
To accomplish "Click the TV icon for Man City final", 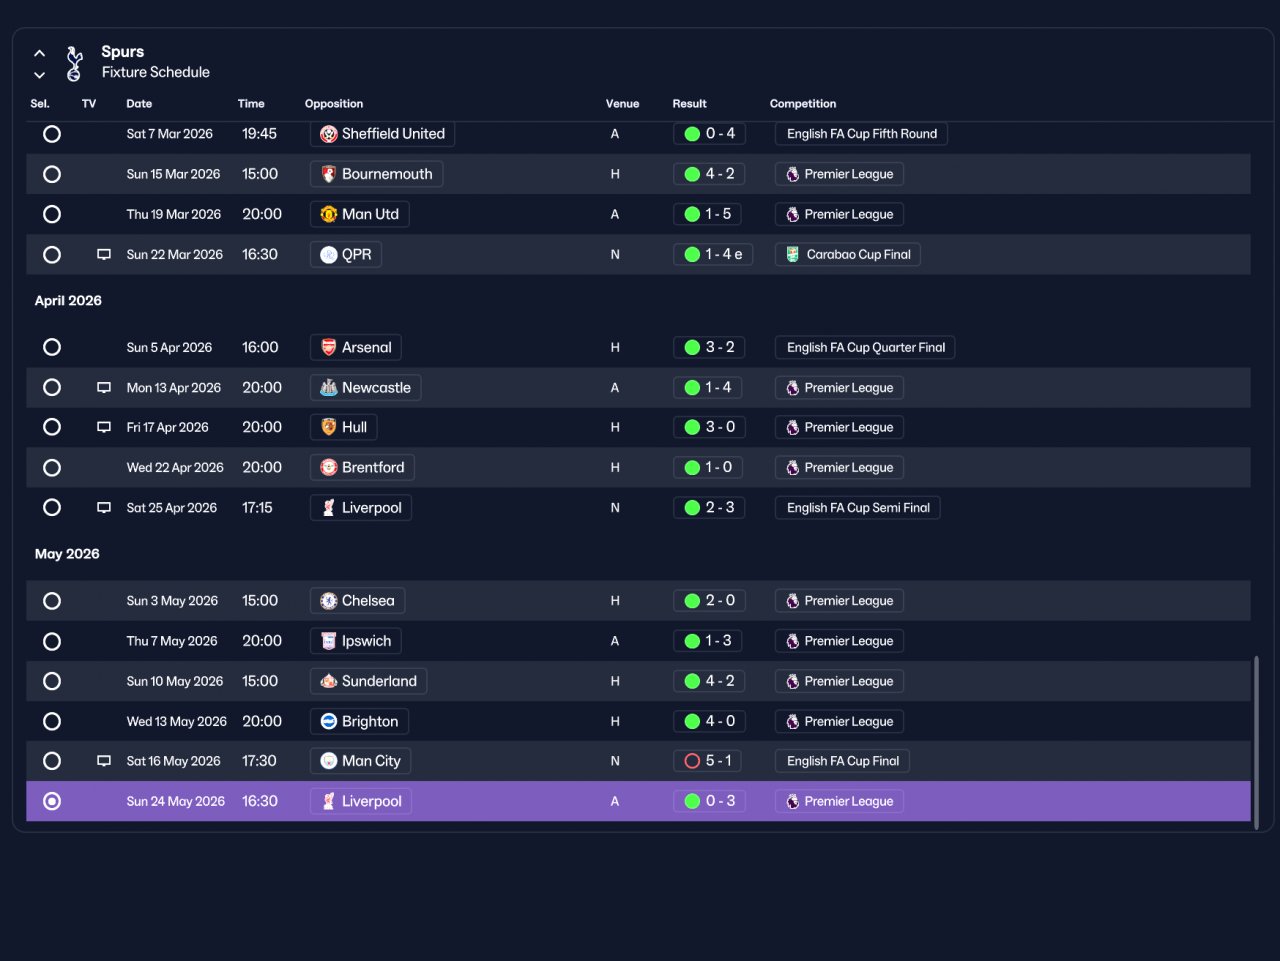I will point(103,761).
